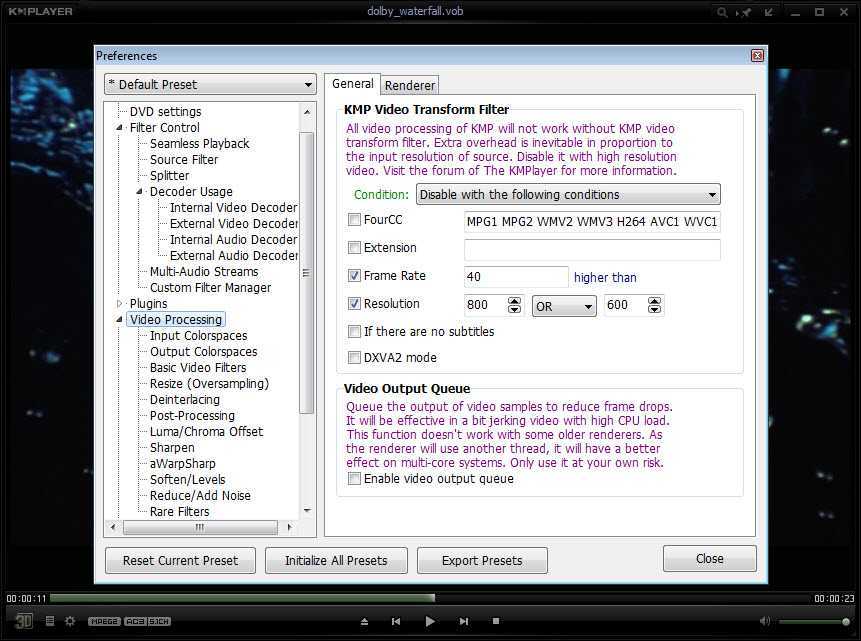Click the Extension text input field
Screen dimensions: 861x641
pos(592,249)
